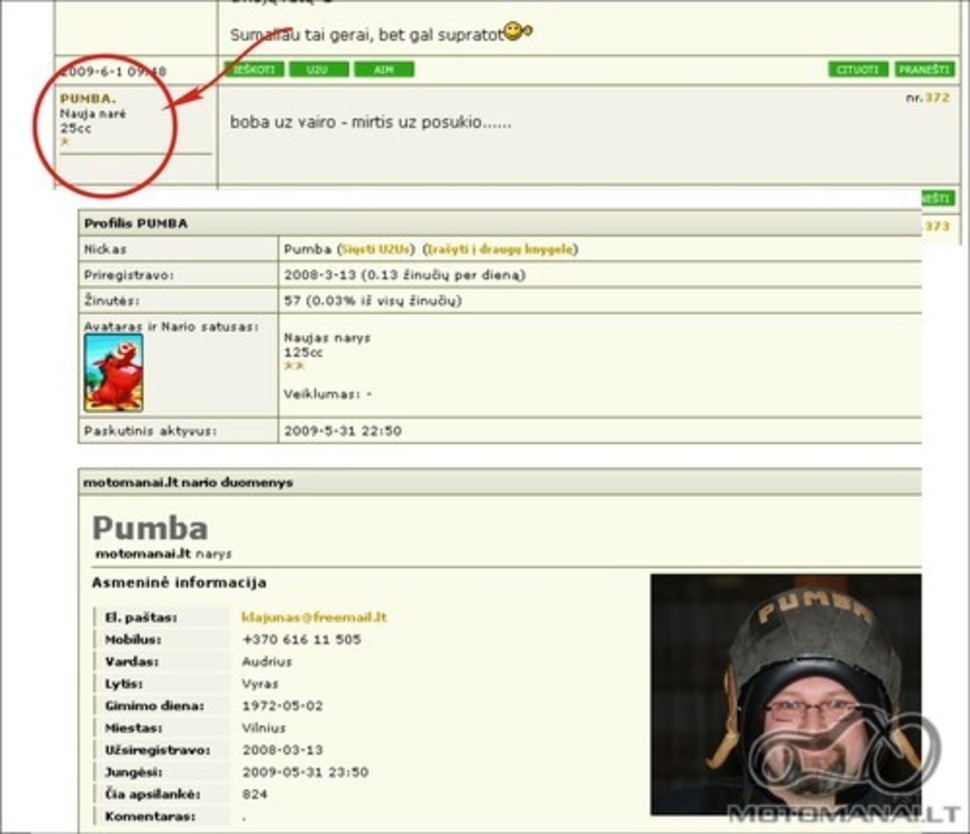This screenshot has width=970, height=834.
Task: Click the phone number +370 616 11 505
Action: (301, 639)
